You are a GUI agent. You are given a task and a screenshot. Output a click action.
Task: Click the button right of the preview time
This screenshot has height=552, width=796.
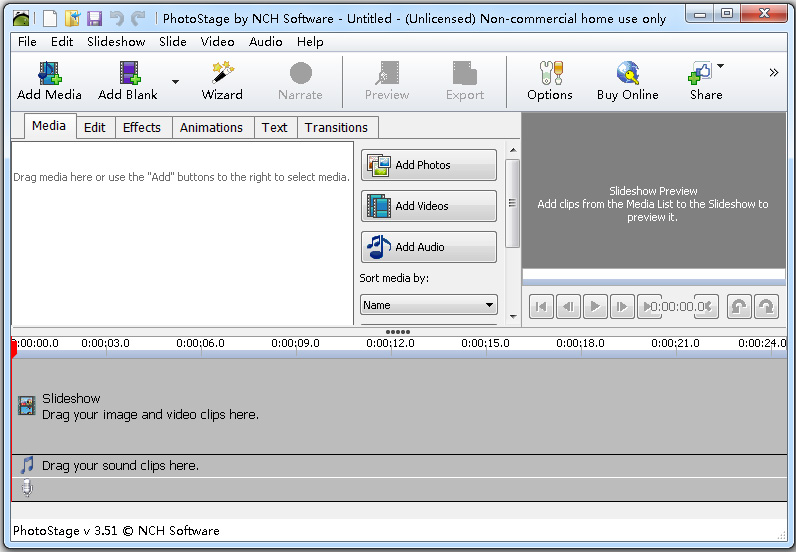point(712,307)
